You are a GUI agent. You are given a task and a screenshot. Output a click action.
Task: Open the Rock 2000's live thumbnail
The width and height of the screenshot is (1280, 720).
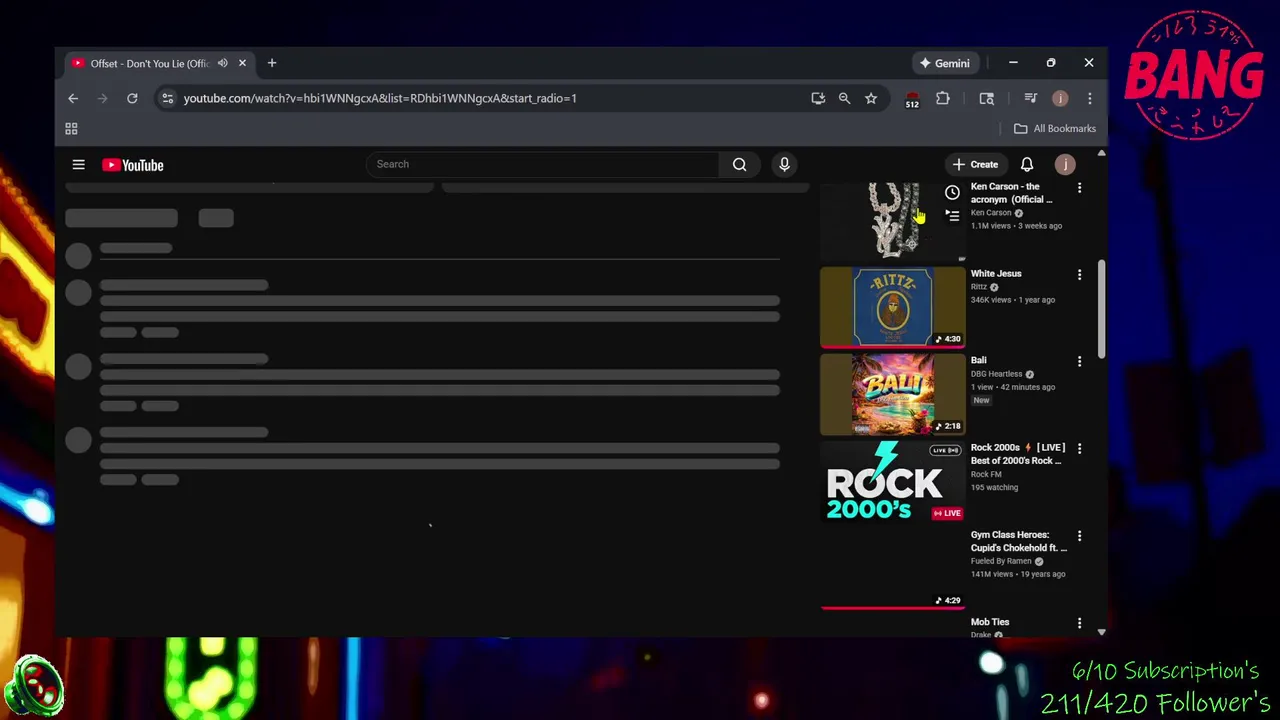tap(892, 481)
